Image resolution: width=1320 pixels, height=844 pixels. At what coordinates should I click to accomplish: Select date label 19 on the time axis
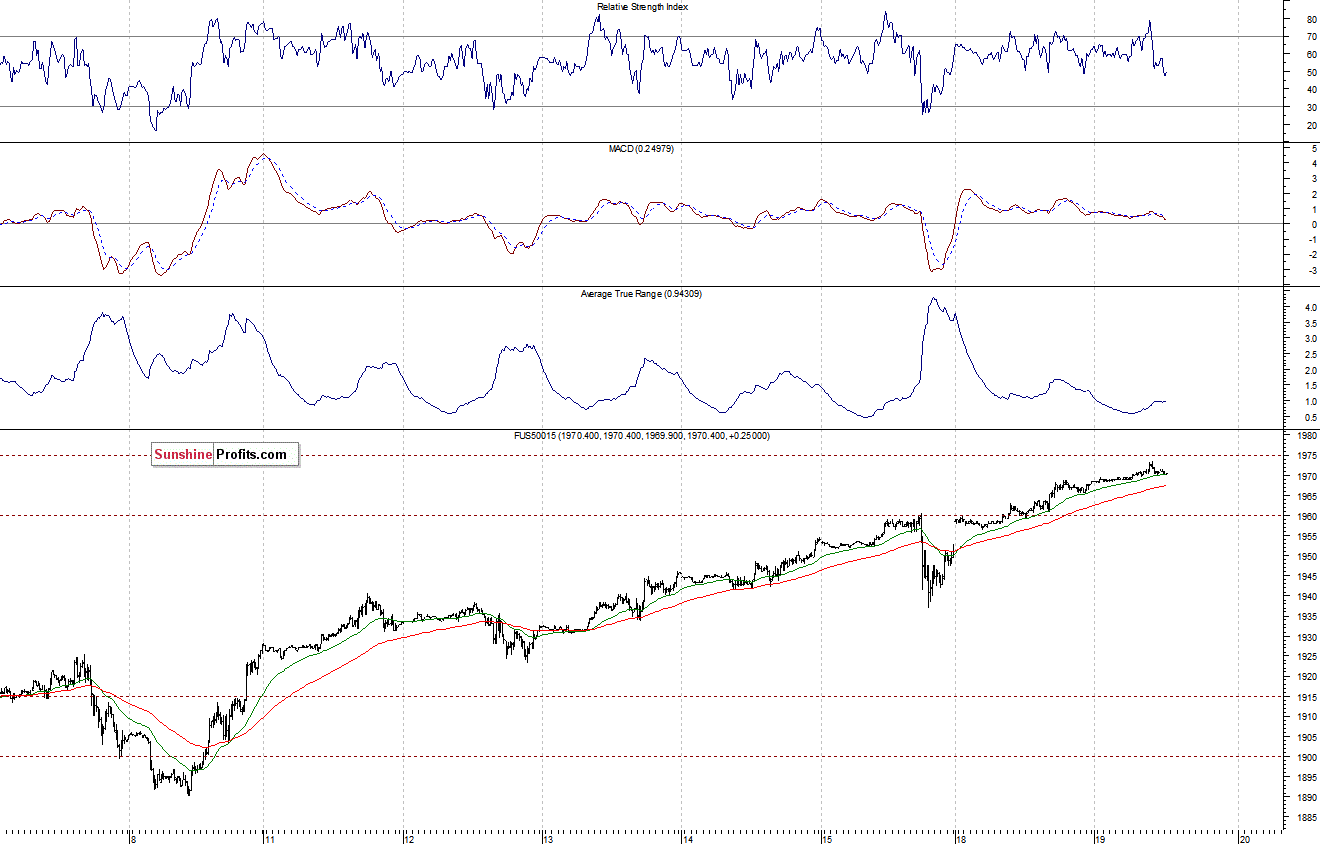point(1100,838)
